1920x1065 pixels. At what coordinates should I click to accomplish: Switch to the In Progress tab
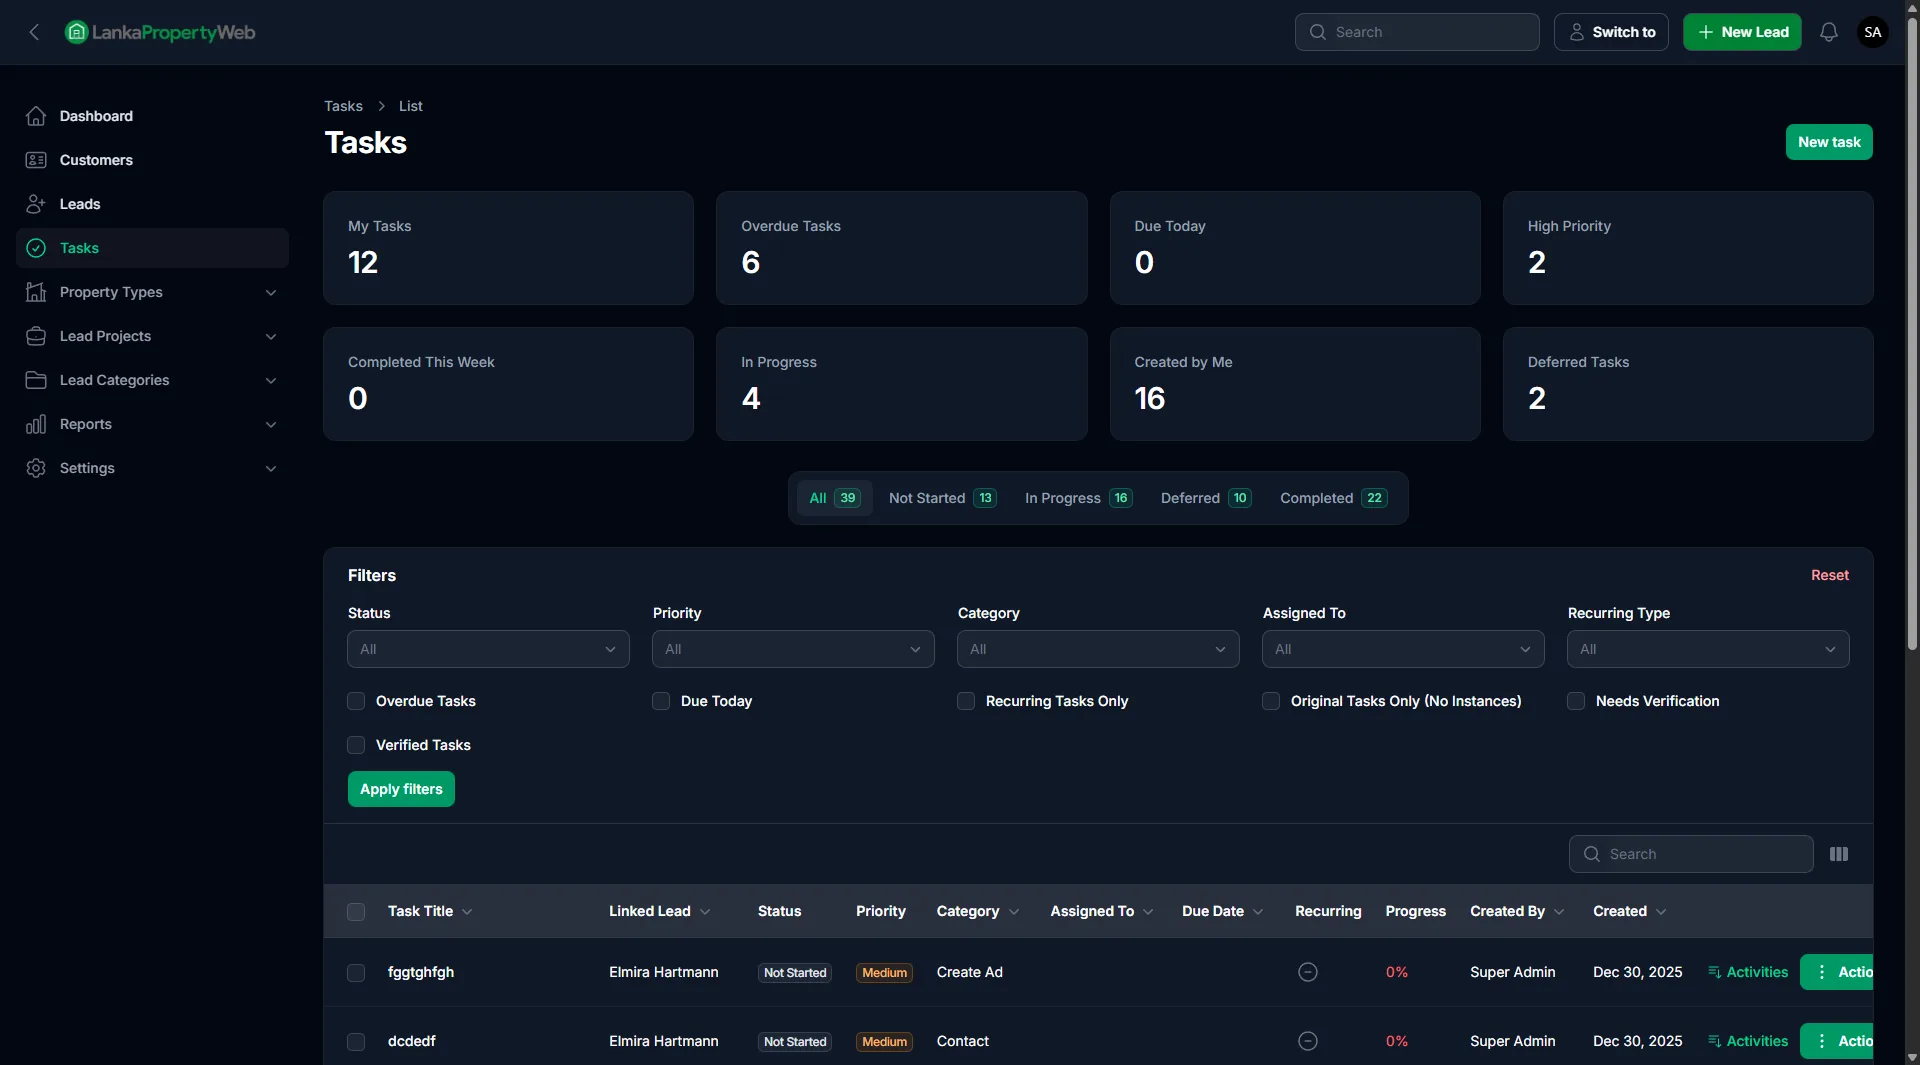[1077, 498]
